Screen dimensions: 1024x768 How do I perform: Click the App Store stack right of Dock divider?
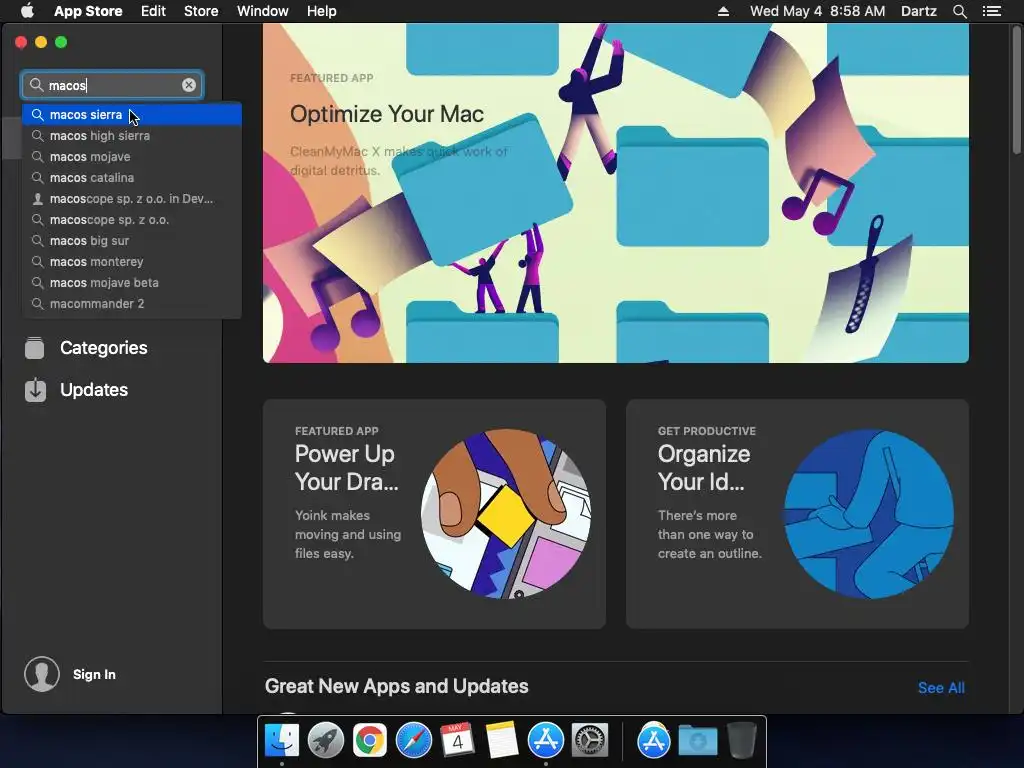tap(654, 741)
